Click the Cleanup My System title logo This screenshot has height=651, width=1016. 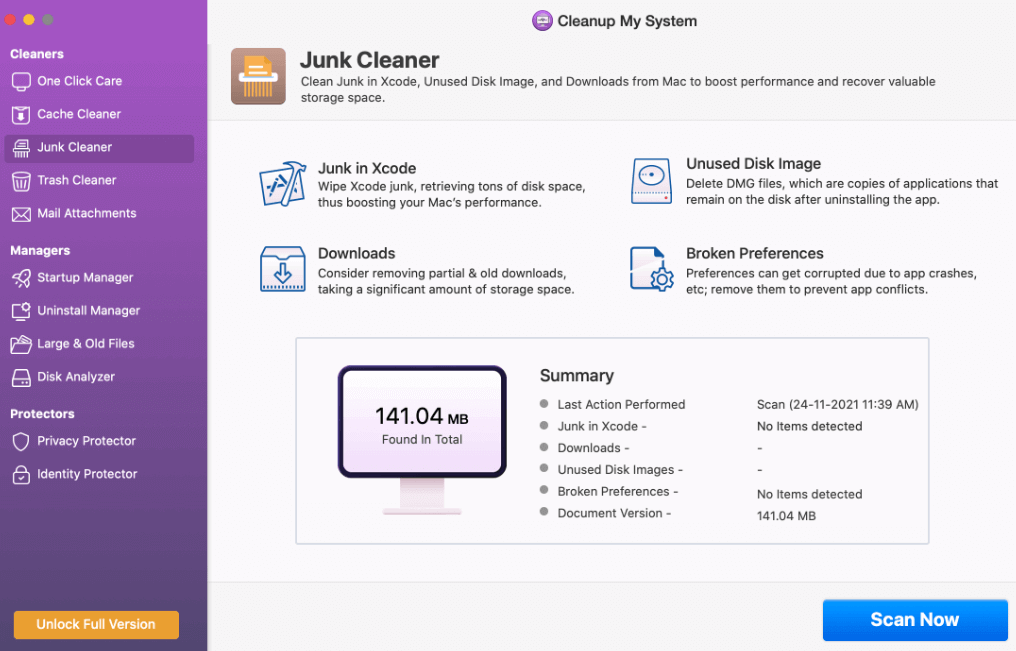click(x=542, y=21)
